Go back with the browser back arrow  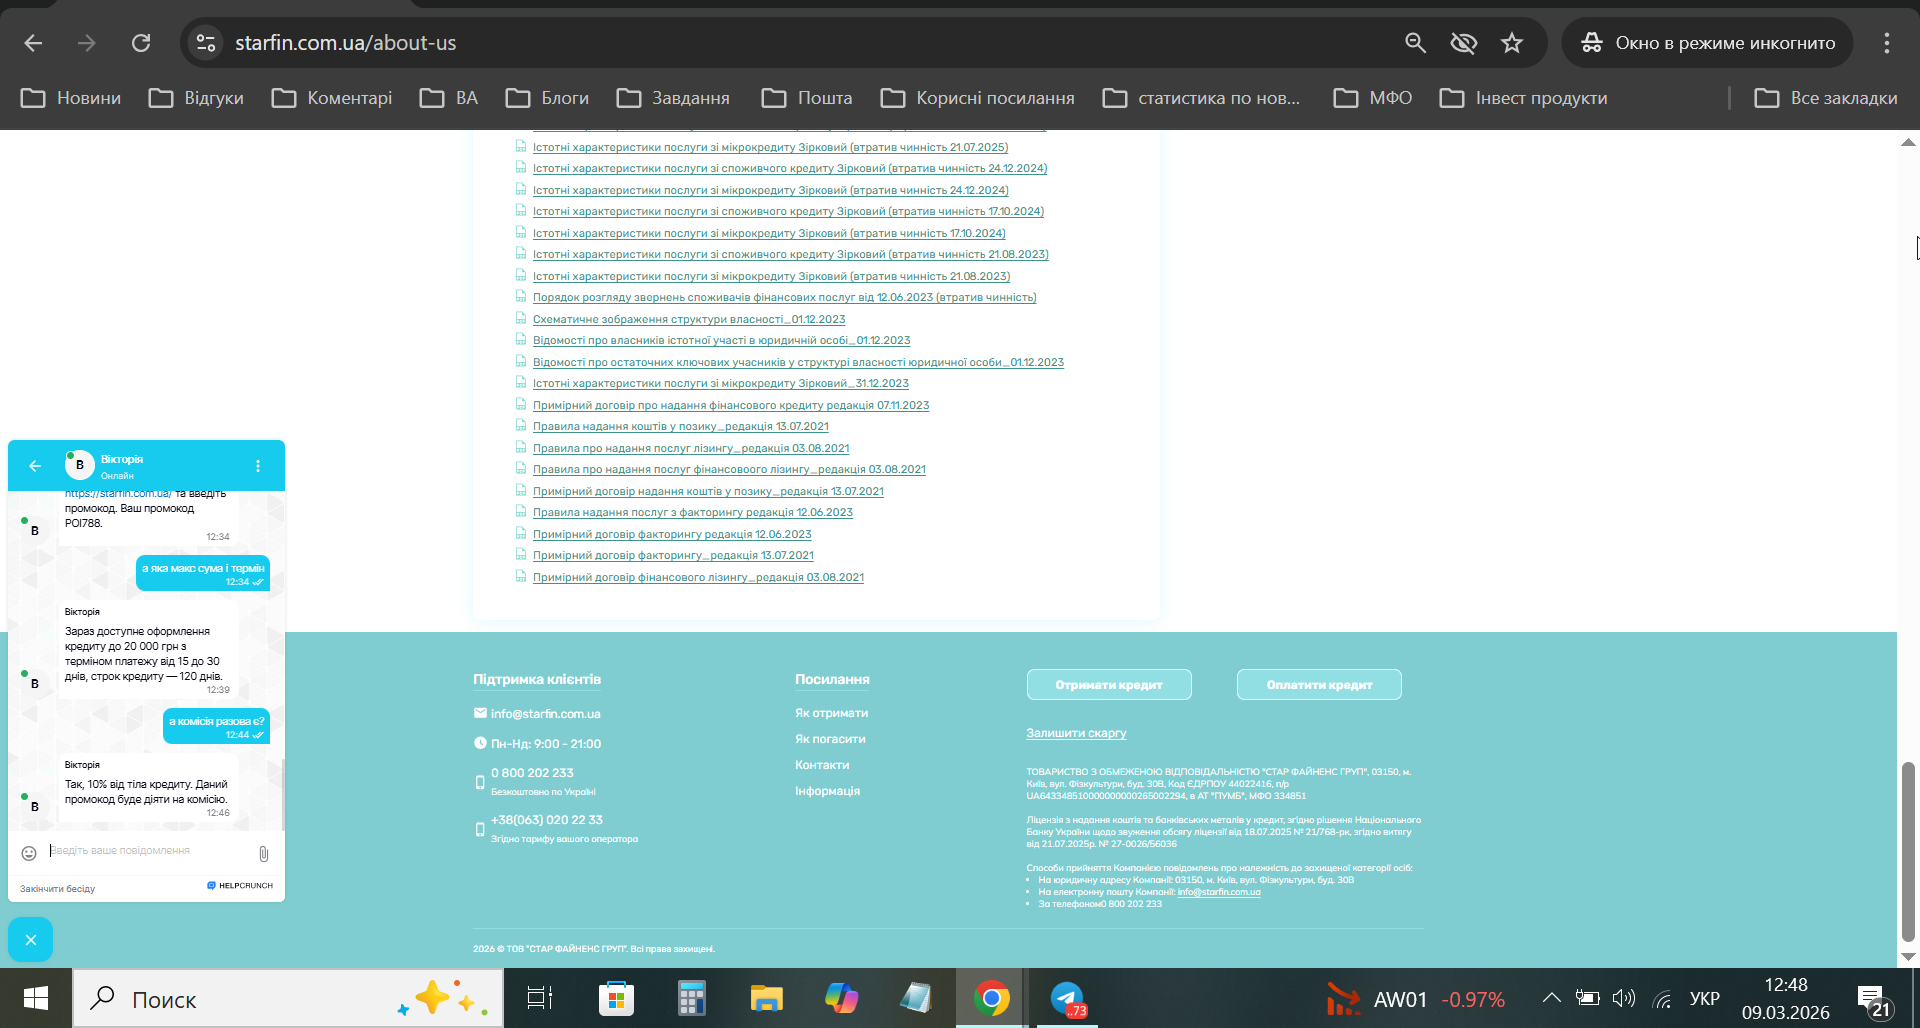[x=33, y=43]
